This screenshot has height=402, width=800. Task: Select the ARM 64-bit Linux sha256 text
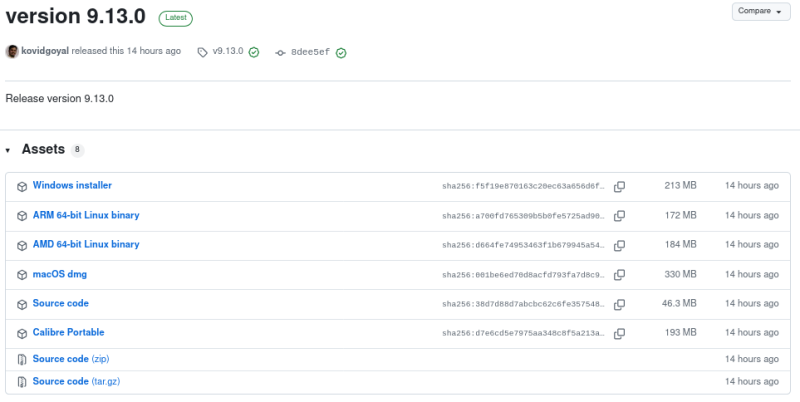click(x=523, y=216)
